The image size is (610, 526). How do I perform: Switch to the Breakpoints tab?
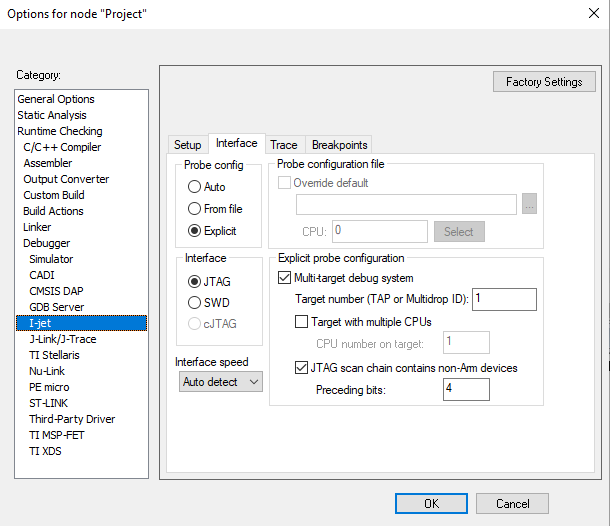click(339, 145)
